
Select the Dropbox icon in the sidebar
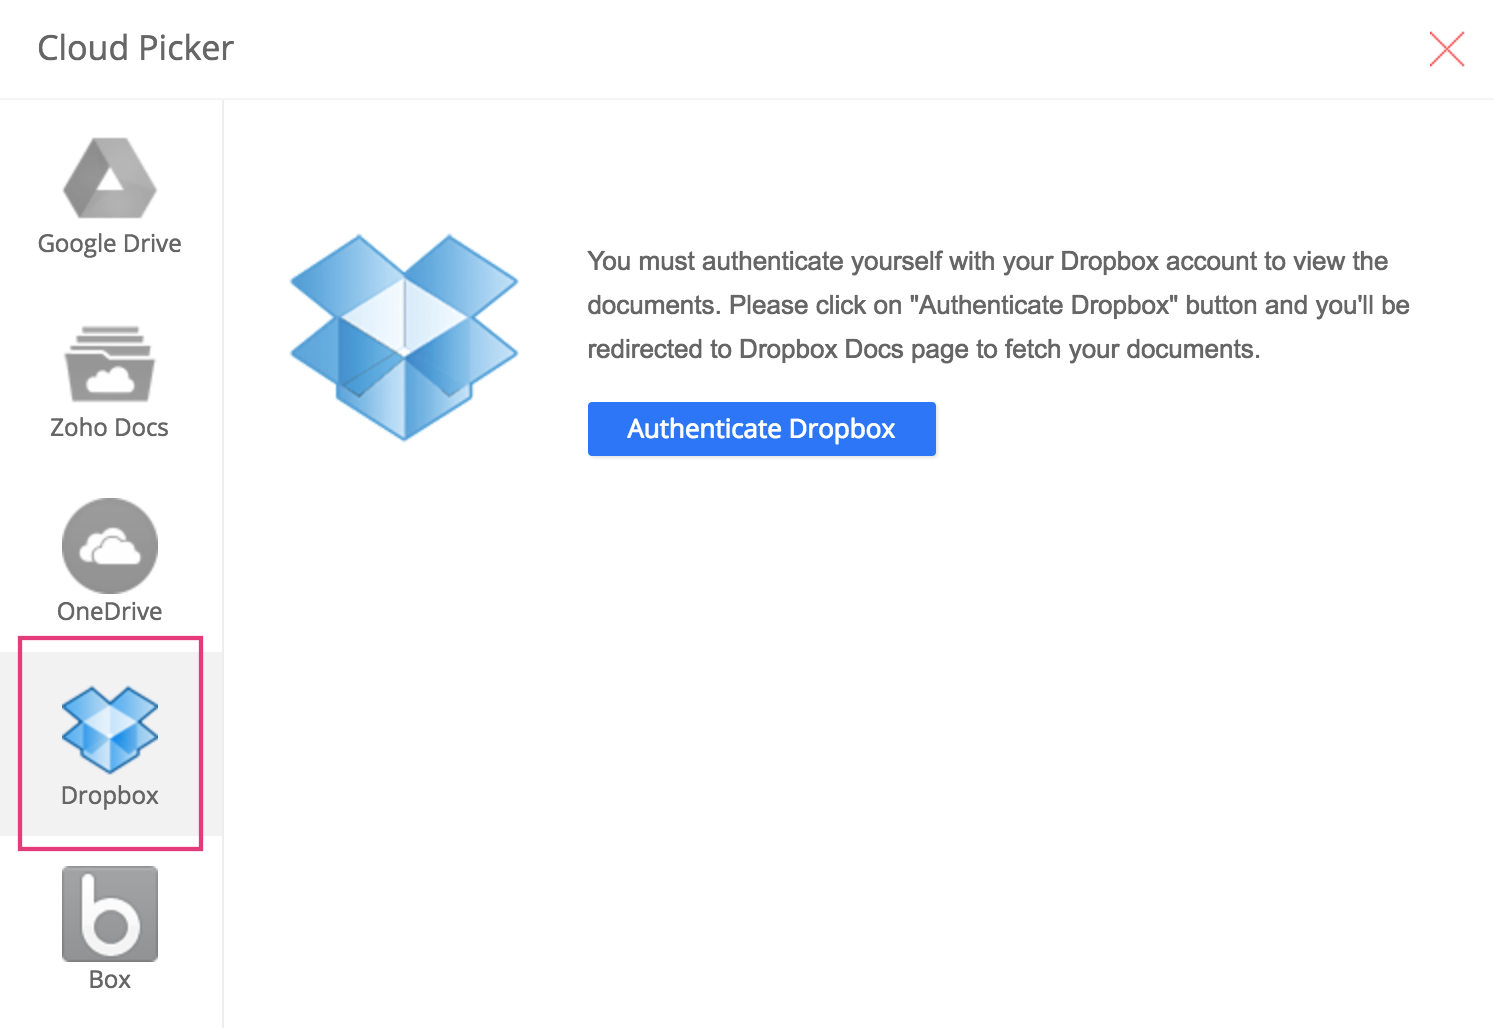(x=110, y=730)
